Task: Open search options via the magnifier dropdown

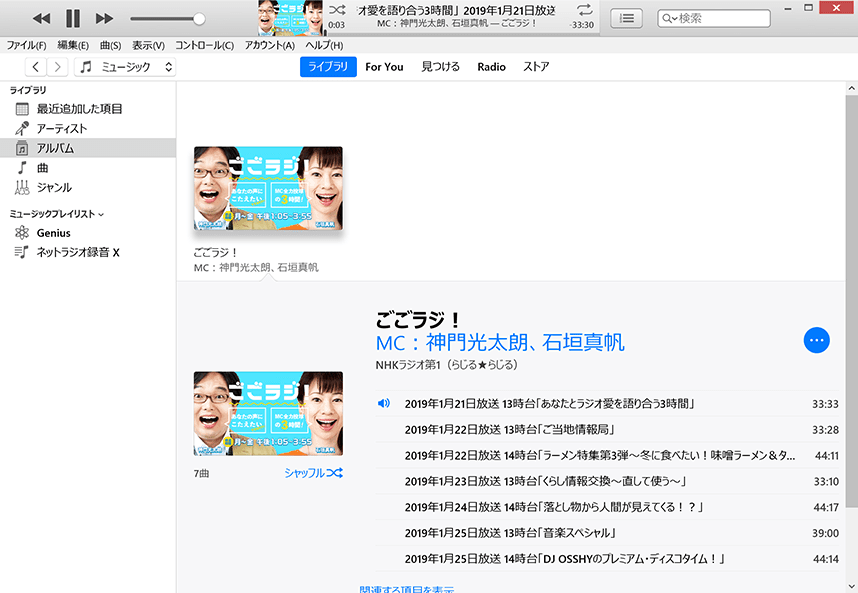Action: click(668, 17)
